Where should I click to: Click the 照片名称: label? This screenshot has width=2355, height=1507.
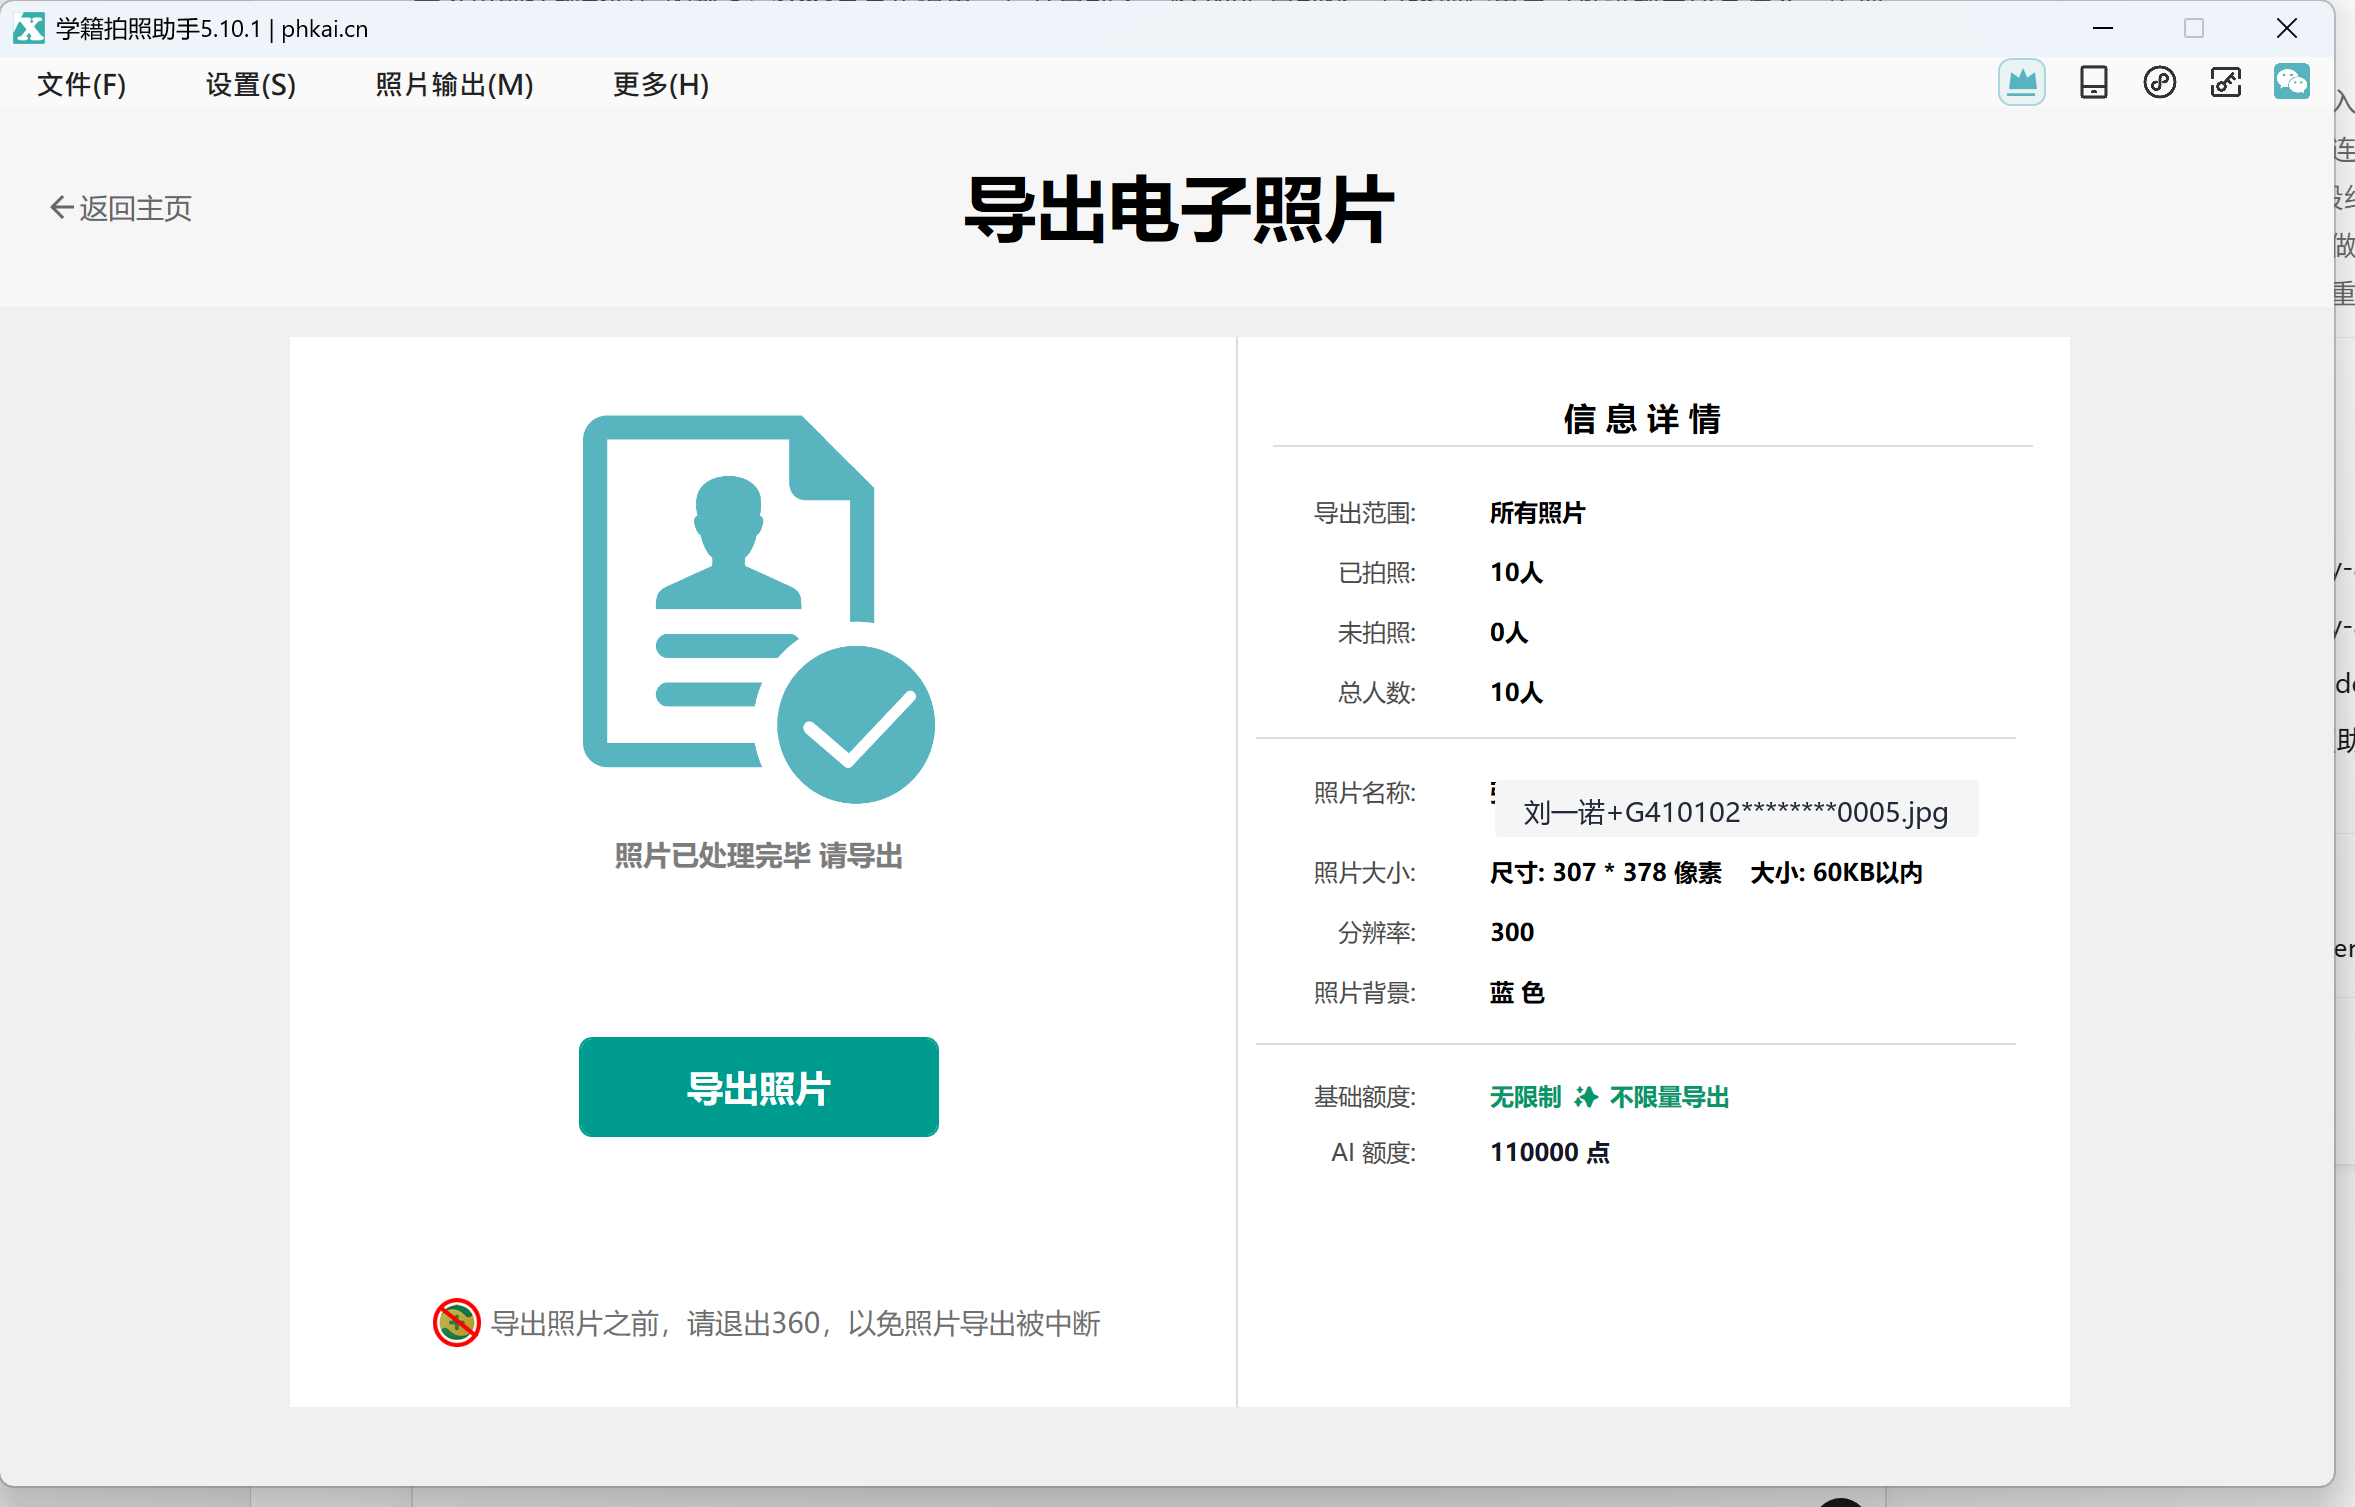[1364, 793]
